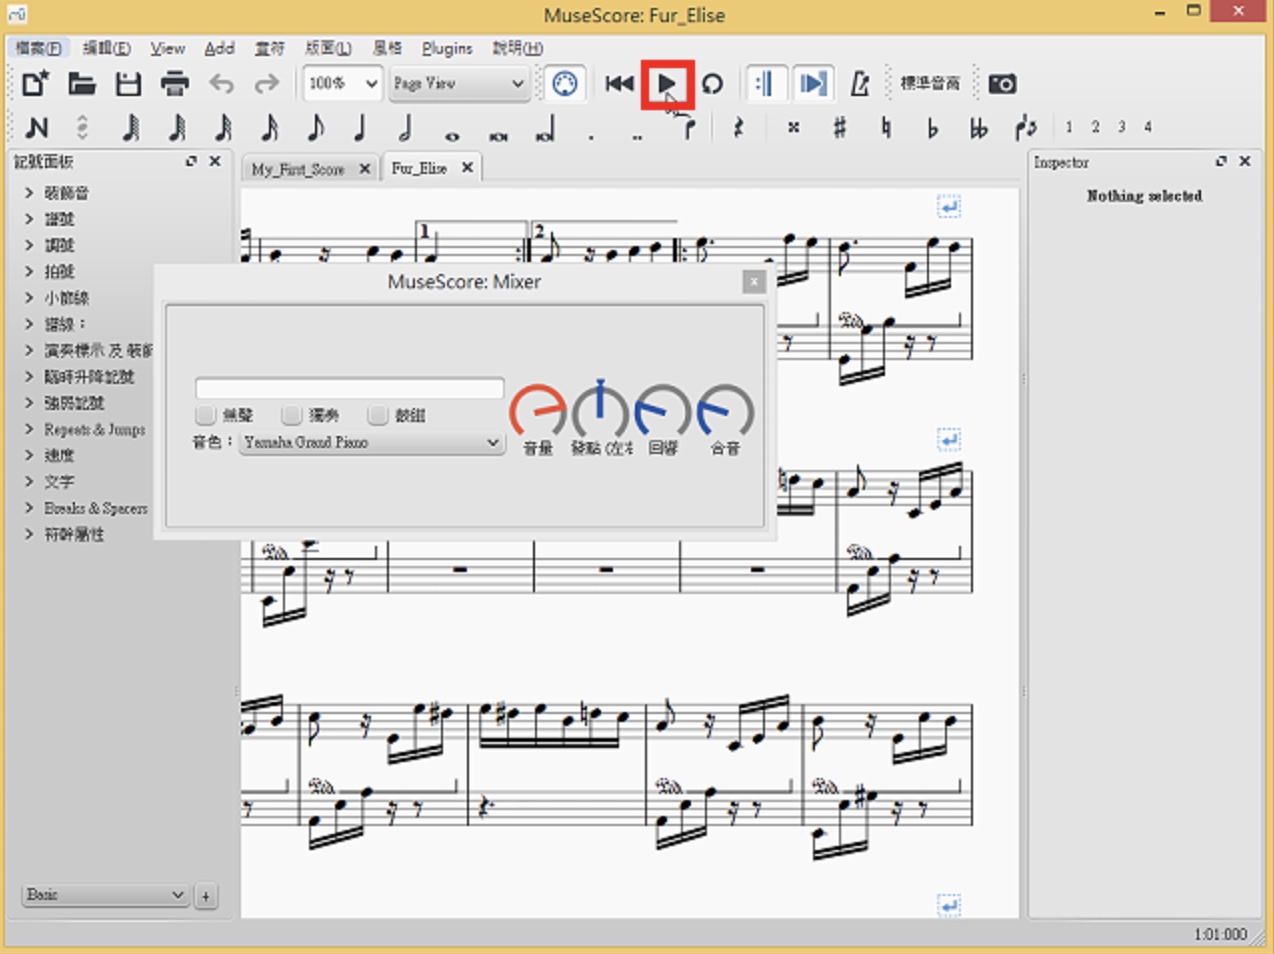Close the MuseScore Mixer window
1274x954 pixels.
[754, 283]
